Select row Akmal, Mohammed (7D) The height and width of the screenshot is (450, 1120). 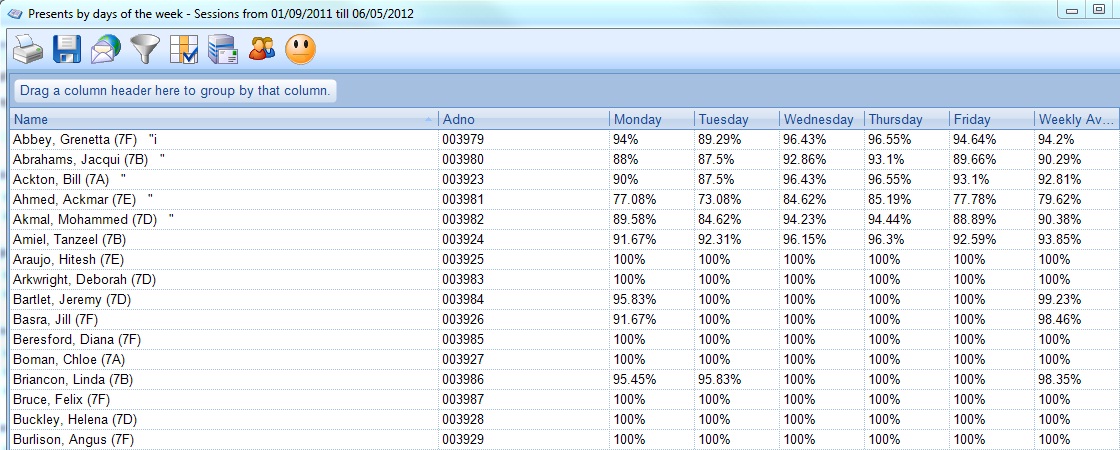tap(565, 219)
